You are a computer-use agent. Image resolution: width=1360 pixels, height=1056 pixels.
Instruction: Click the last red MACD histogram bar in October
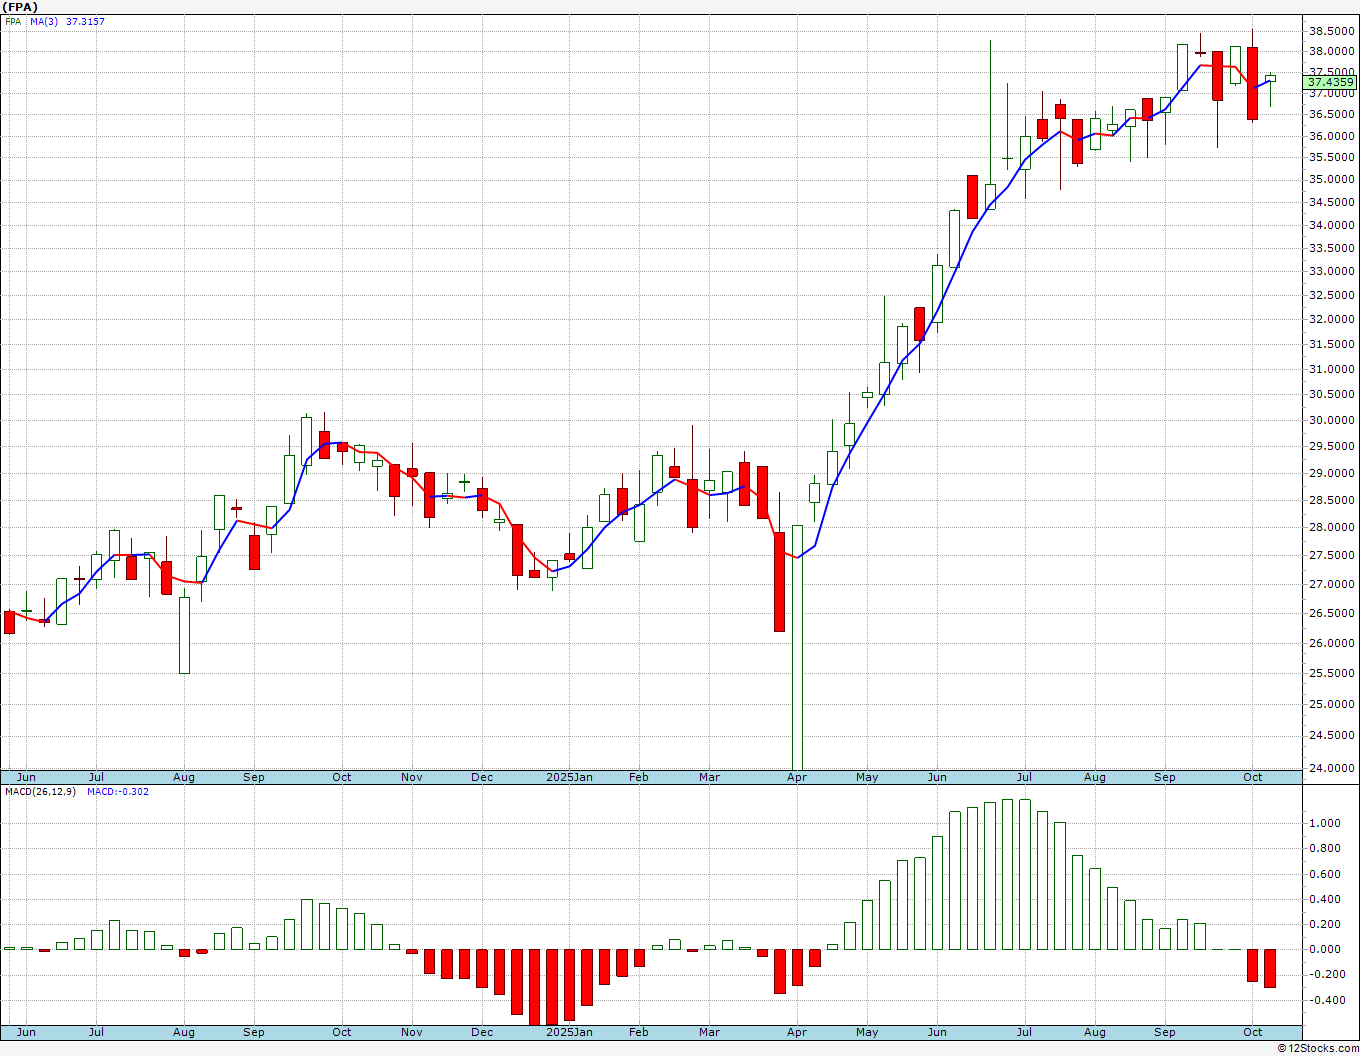tap(1270, 968)
